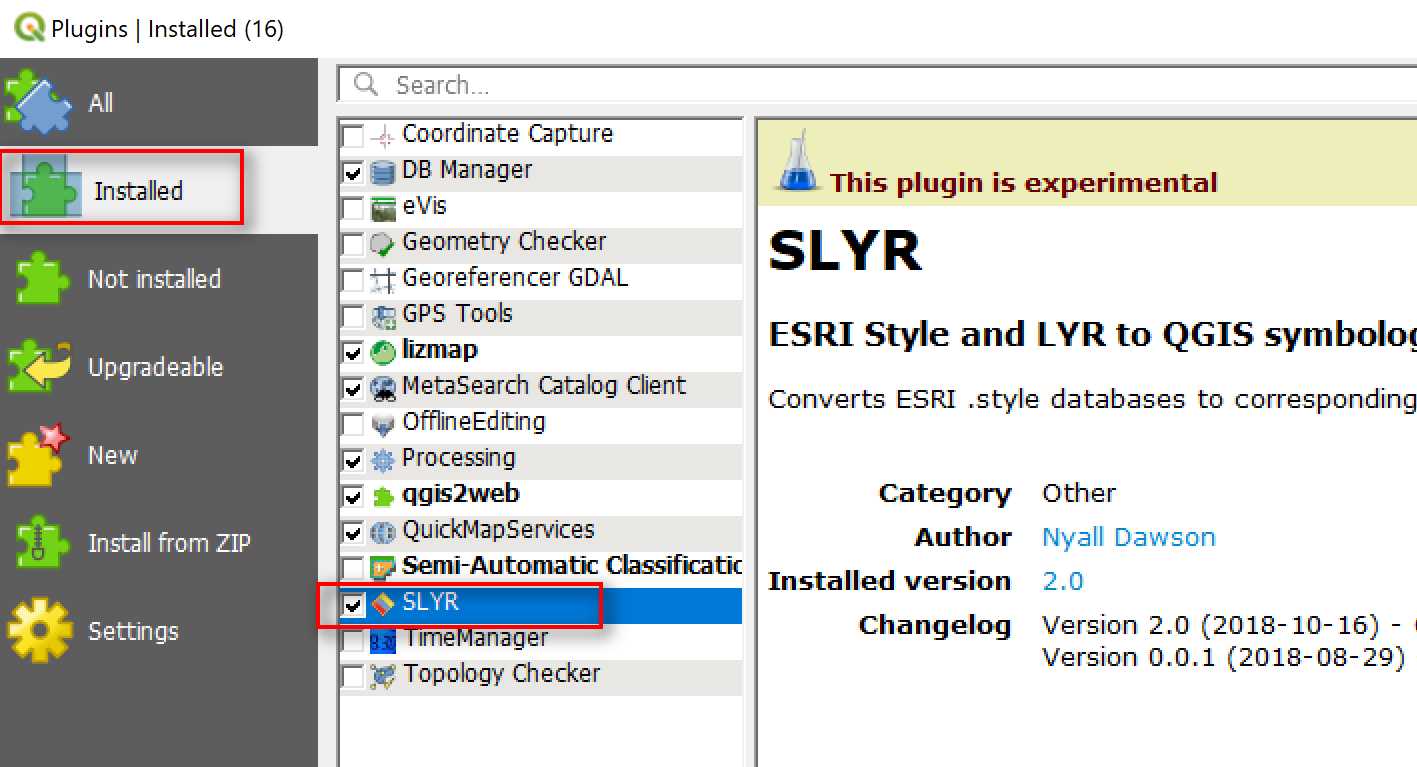The height and width of the screenshot is (767, 1417).
Task: Open the plugin manager Settings tab
Action: 159,631
